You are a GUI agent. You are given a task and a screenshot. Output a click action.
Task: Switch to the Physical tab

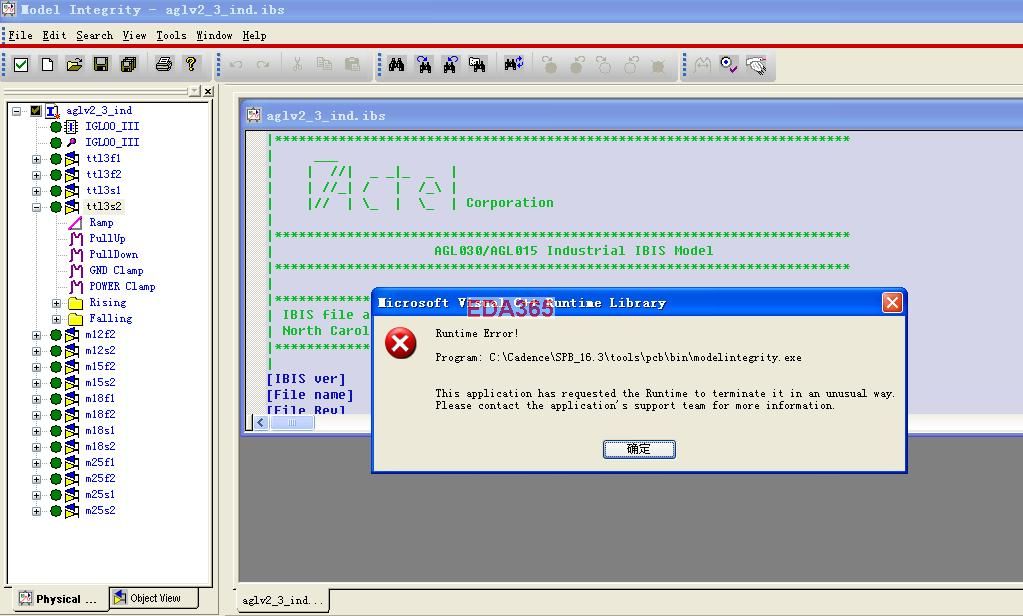60,598
